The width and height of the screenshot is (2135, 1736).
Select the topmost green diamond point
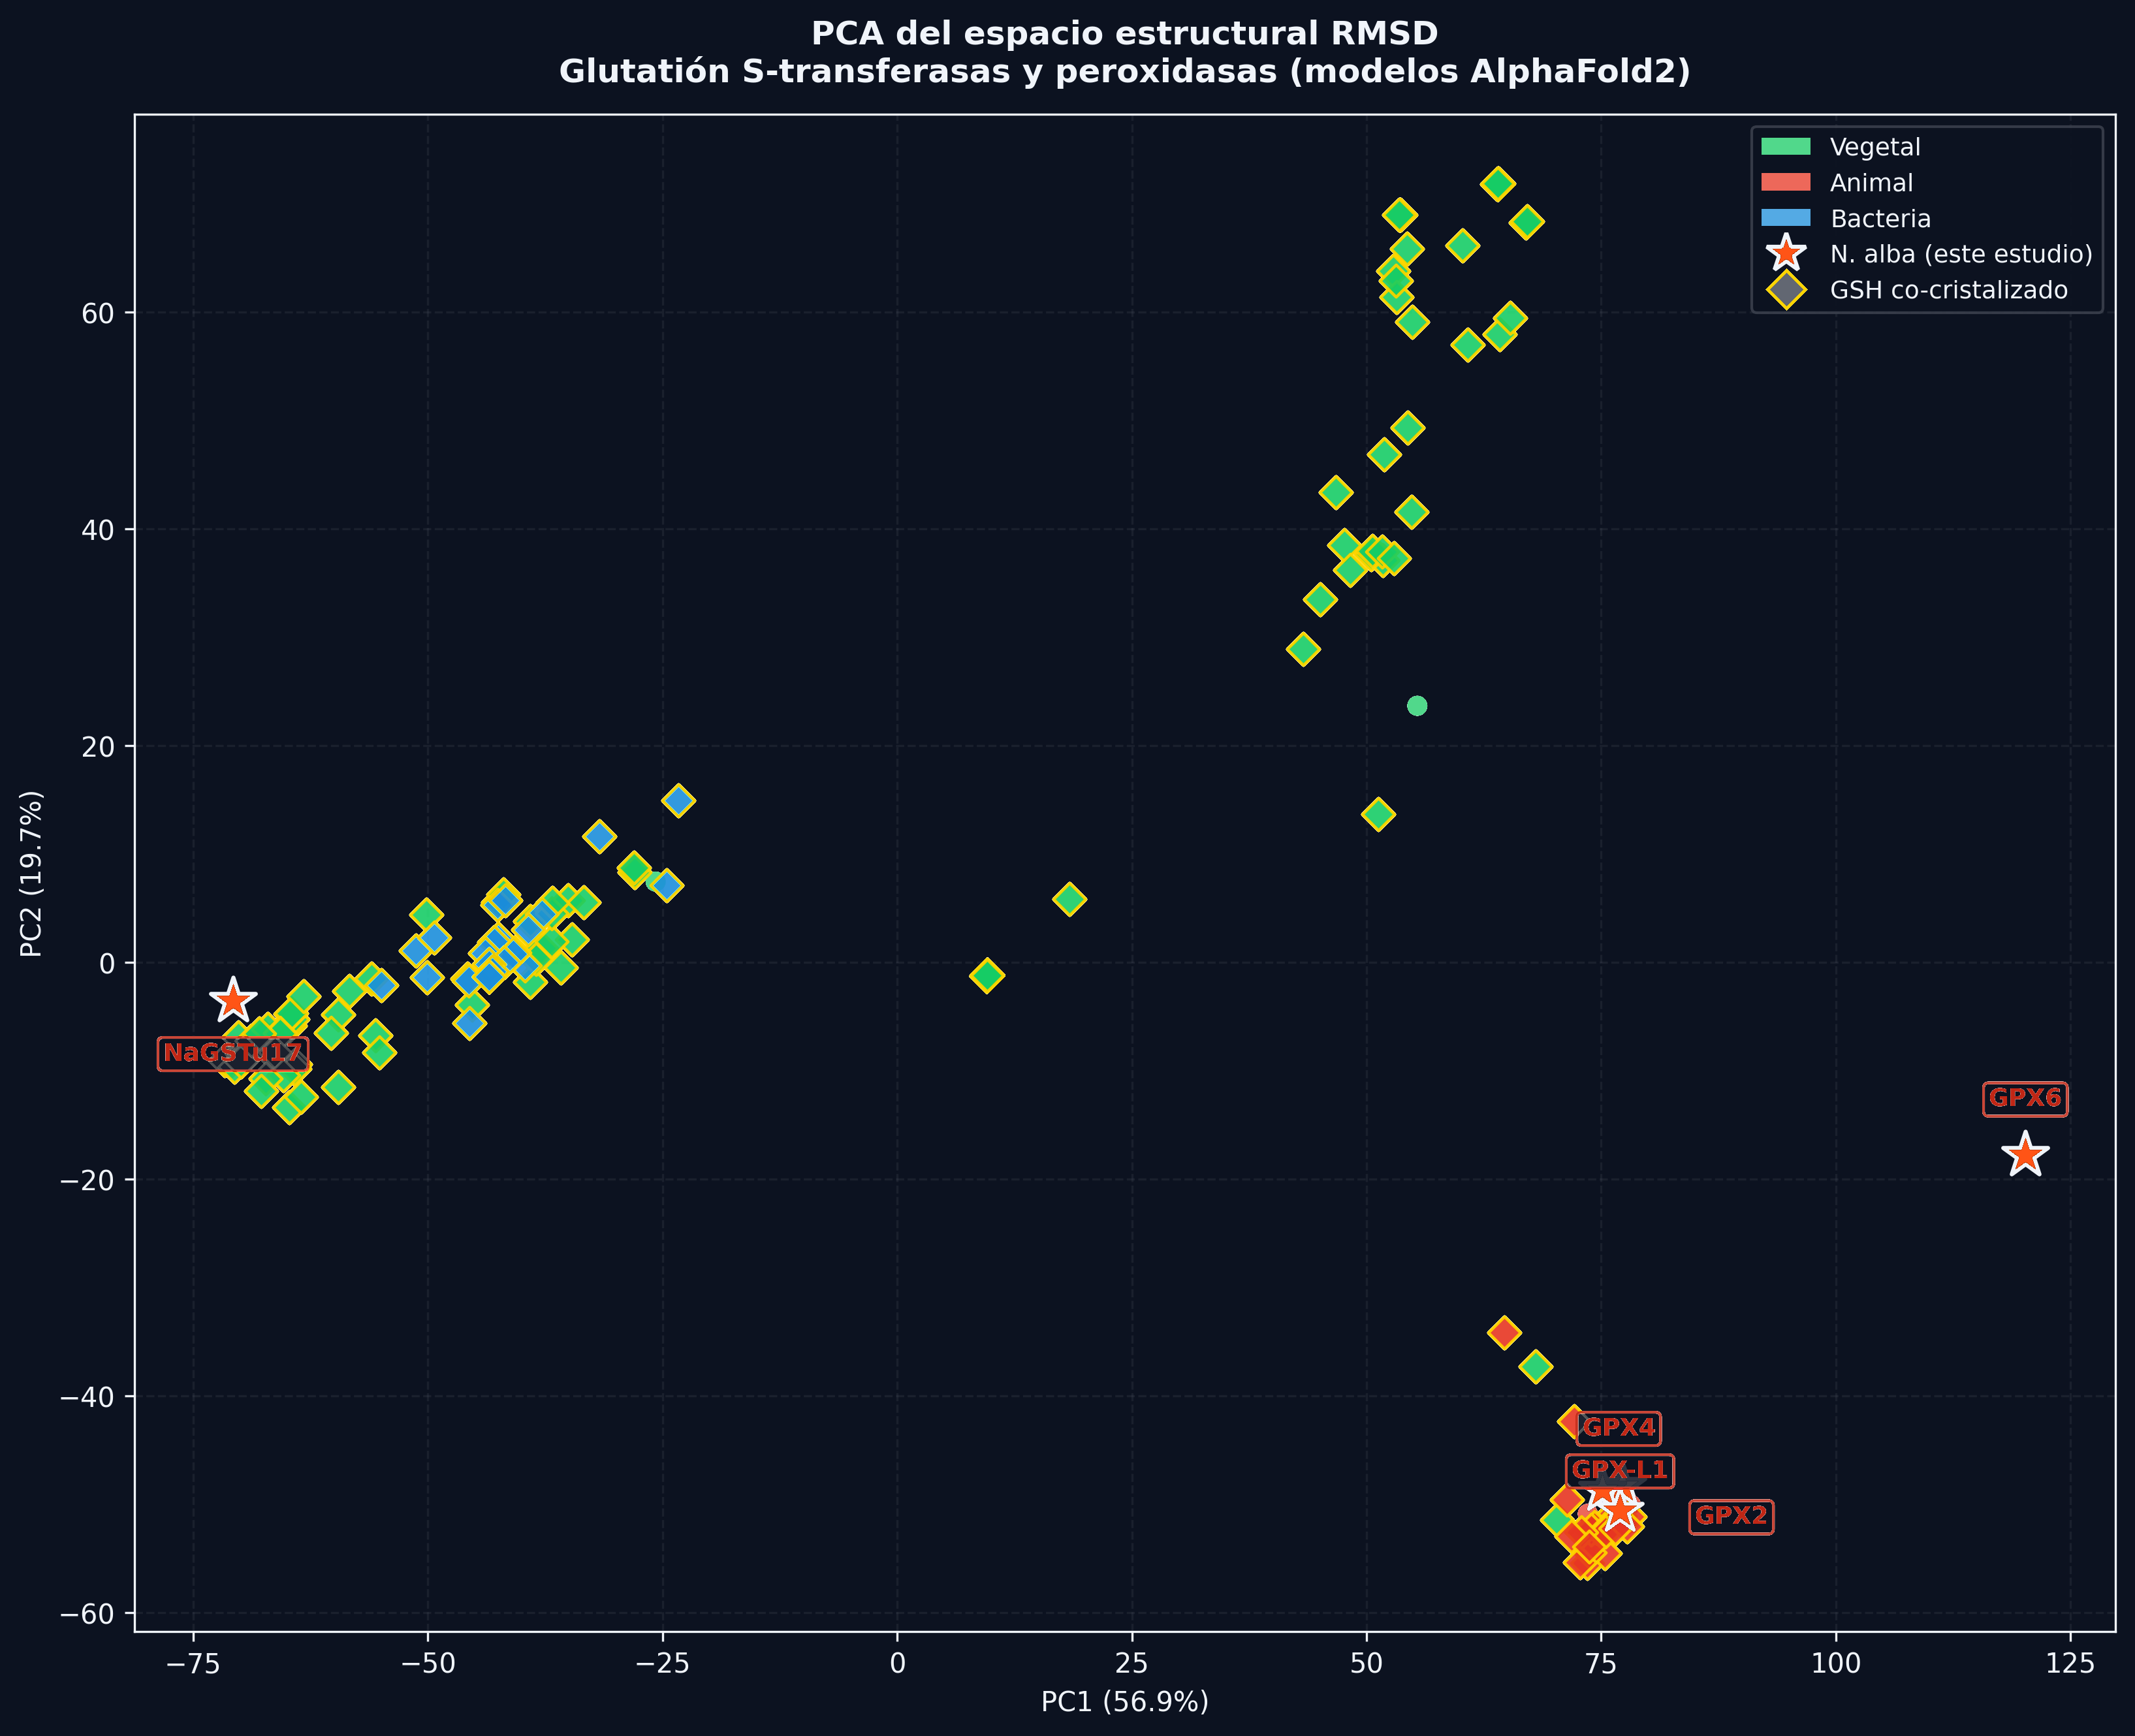(1497, 184)
